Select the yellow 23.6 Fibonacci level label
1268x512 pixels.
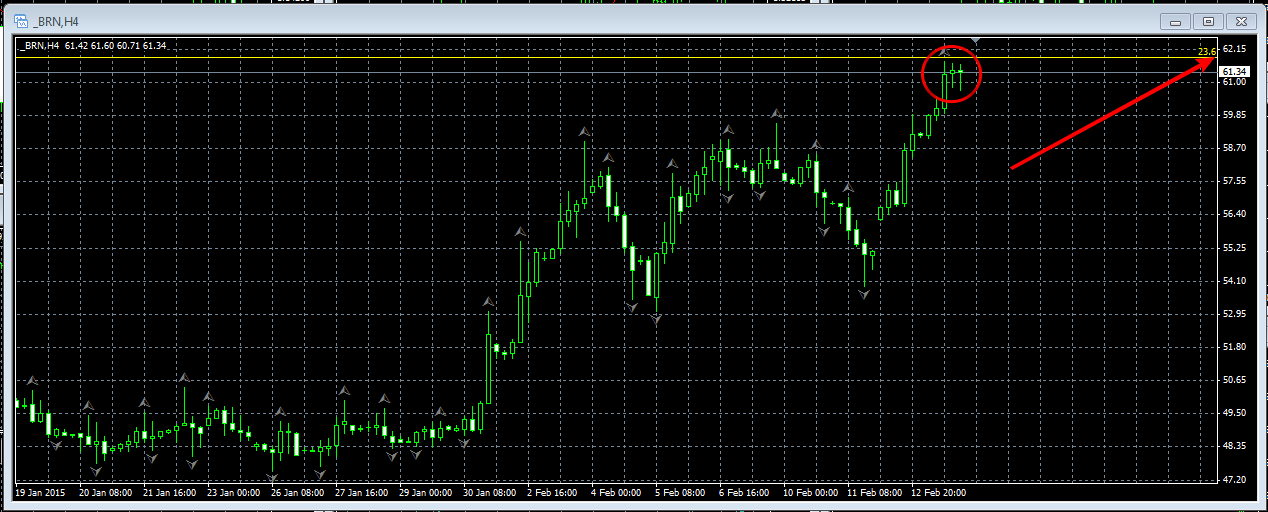[x=1206, y=51]
